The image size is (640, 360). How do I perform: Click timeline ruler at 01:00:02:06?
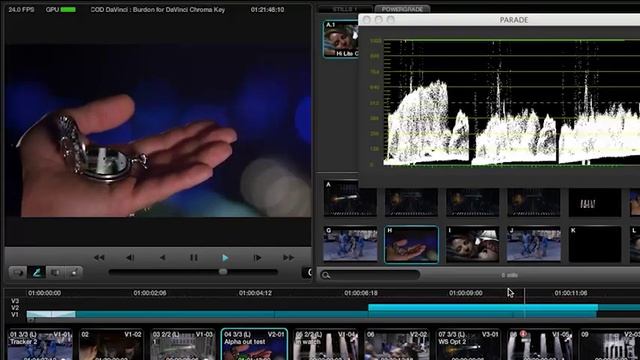(x=150, y=293)
